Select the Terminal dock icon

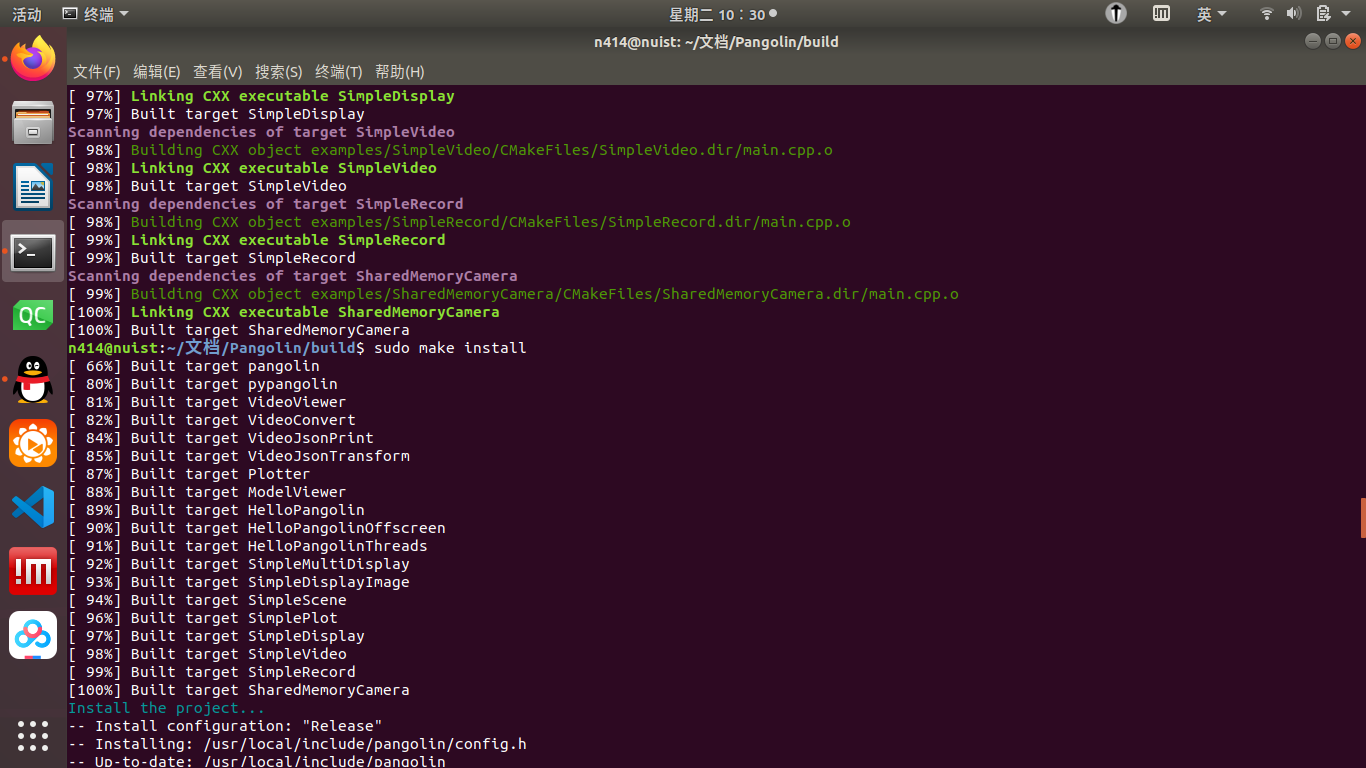[x=33, y=251]
